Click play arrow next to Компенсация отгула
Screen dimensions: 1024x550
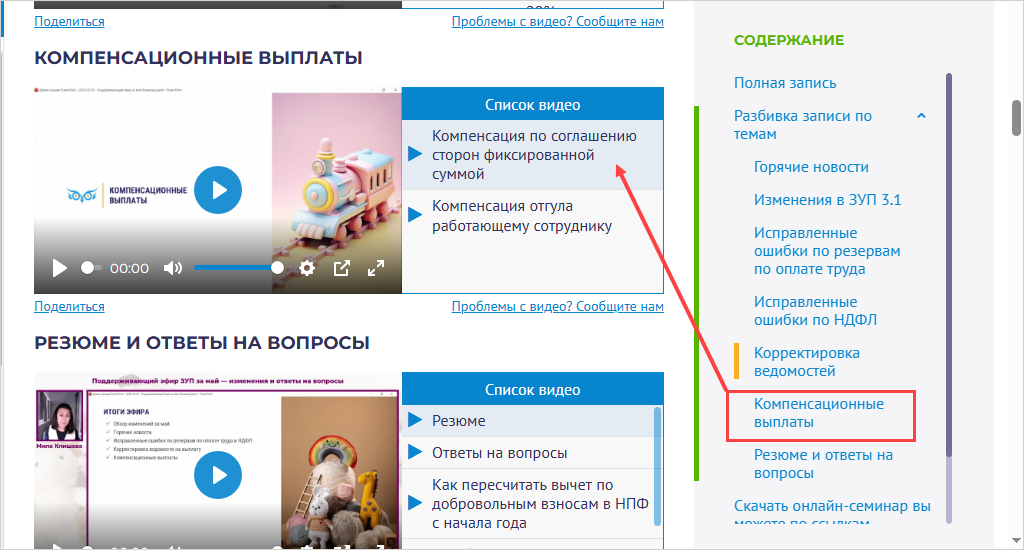tap(415, 215)
